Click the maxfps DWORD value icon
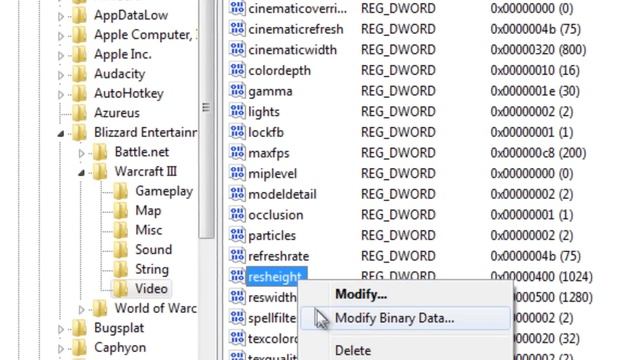640x360 pixels. point(237,153)
